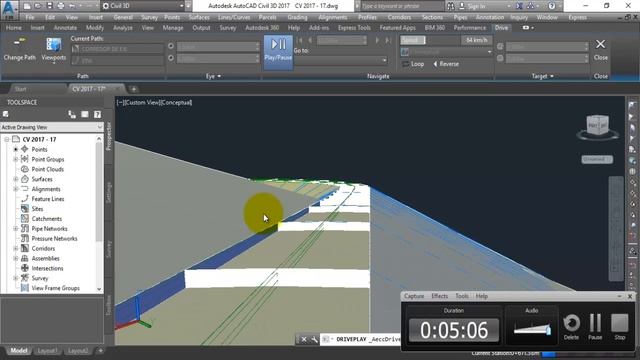Click the Close Drive X icon
This screenshot has width=640, height=360.
pos(600,44)
